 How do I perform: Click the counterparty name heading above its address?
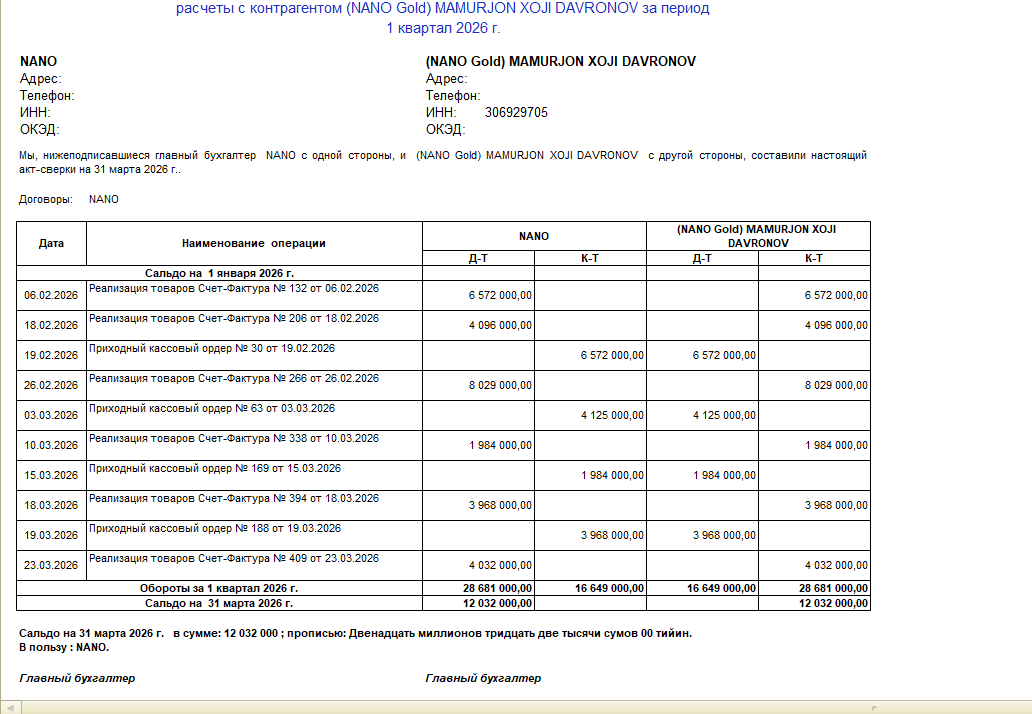[x=561, y=61]
